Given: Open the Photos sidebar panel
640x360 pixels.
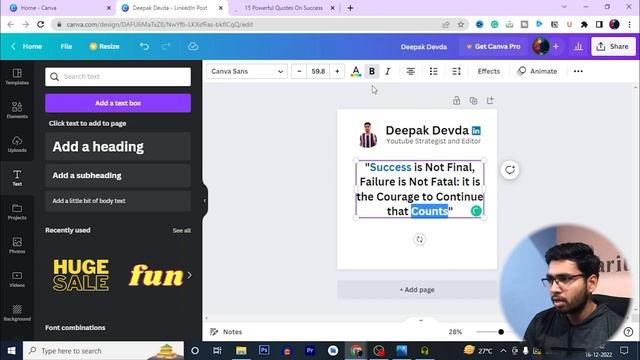Looking at the screenshot, I should pos(17,245).
